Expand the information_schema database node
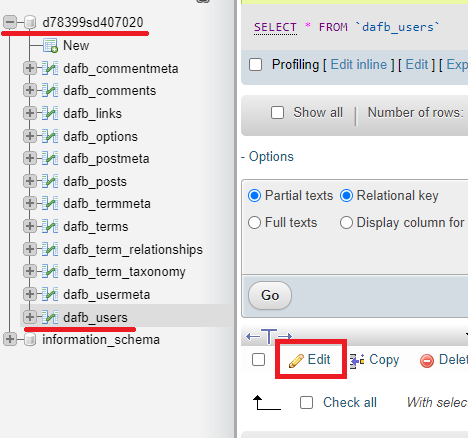The height and width of the screenshot is (438, 468). 10,339
